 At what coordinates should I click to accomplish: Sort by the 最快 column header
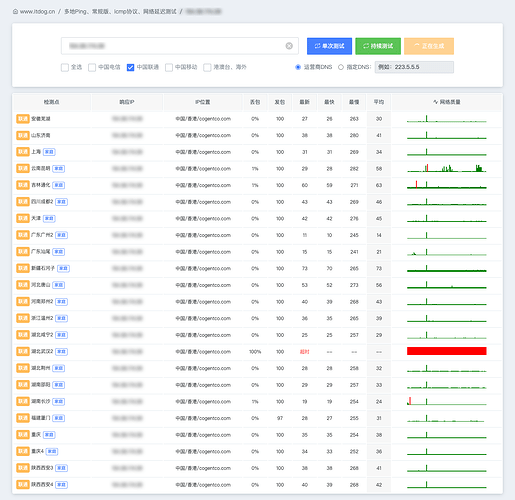pyautogui.click(x=329, y=102)
